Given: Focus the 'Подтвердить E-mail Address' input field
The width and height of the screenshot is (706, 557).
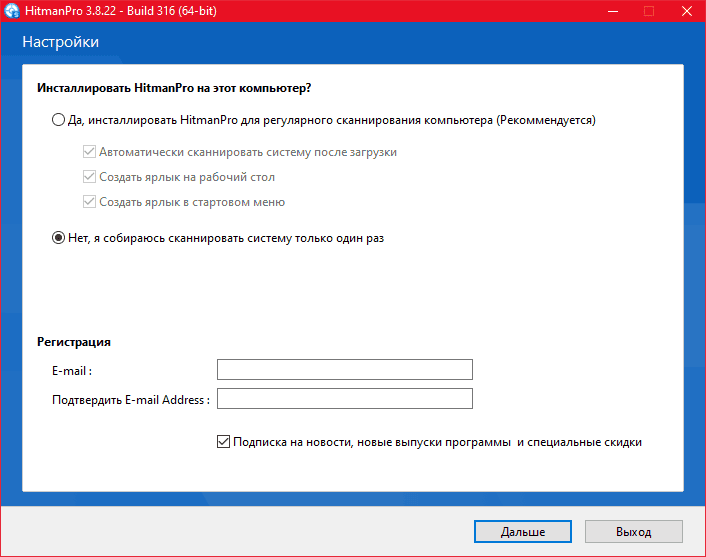Looking at the screenshot, I should (345, 399).
